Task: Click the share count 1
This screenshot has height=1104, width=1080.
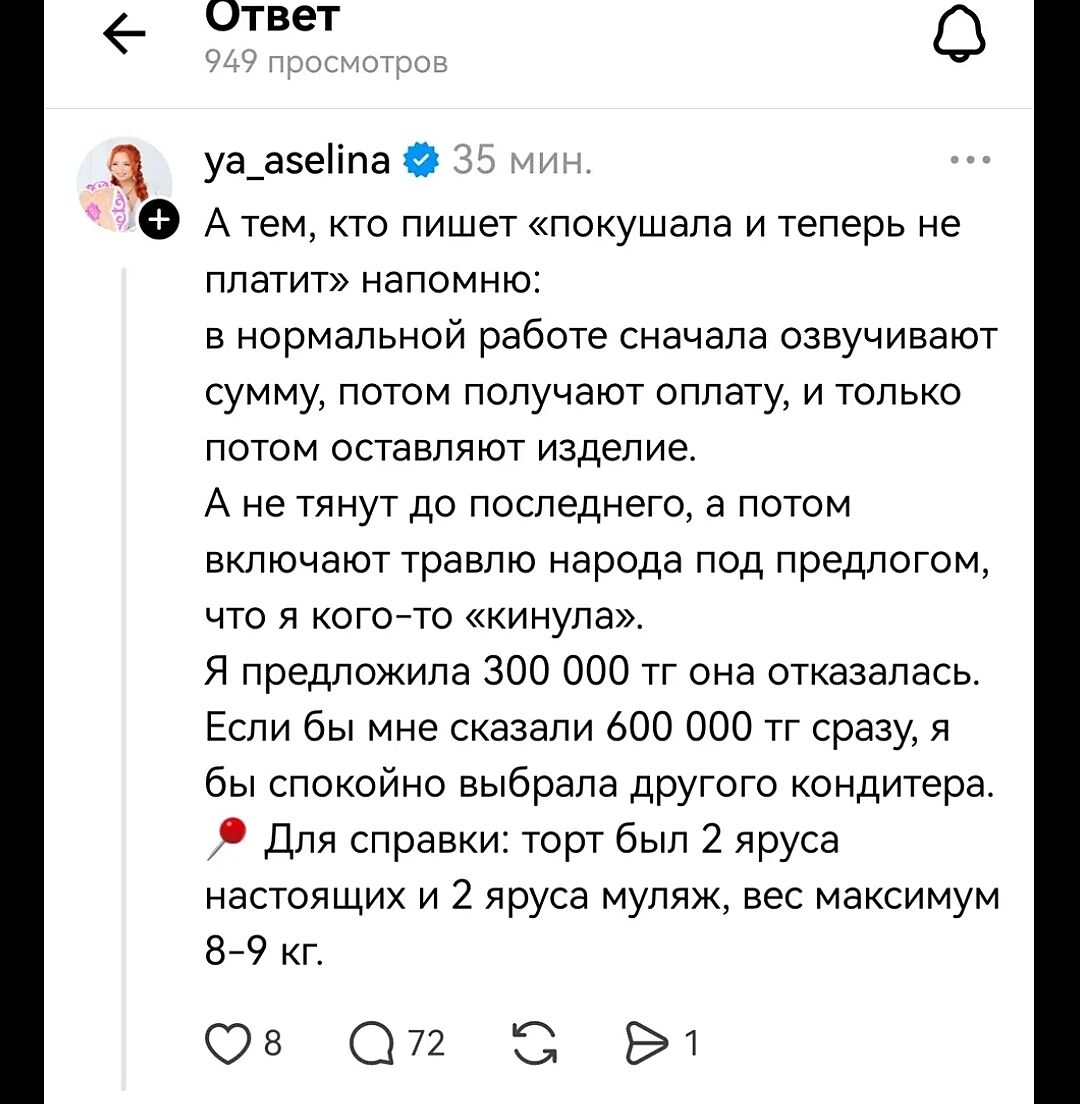Action: (x=690, y=1044)
